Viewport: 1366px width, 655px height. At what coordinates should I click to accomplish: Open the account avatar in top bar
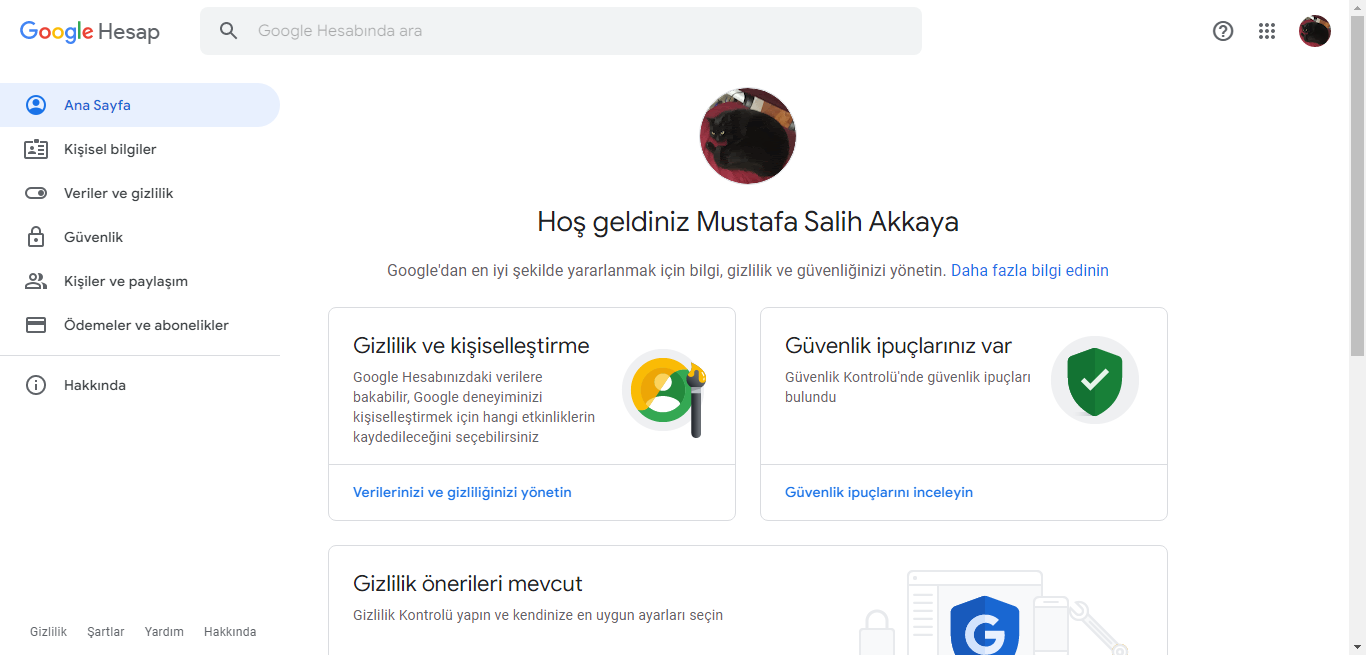[1315, 31]
